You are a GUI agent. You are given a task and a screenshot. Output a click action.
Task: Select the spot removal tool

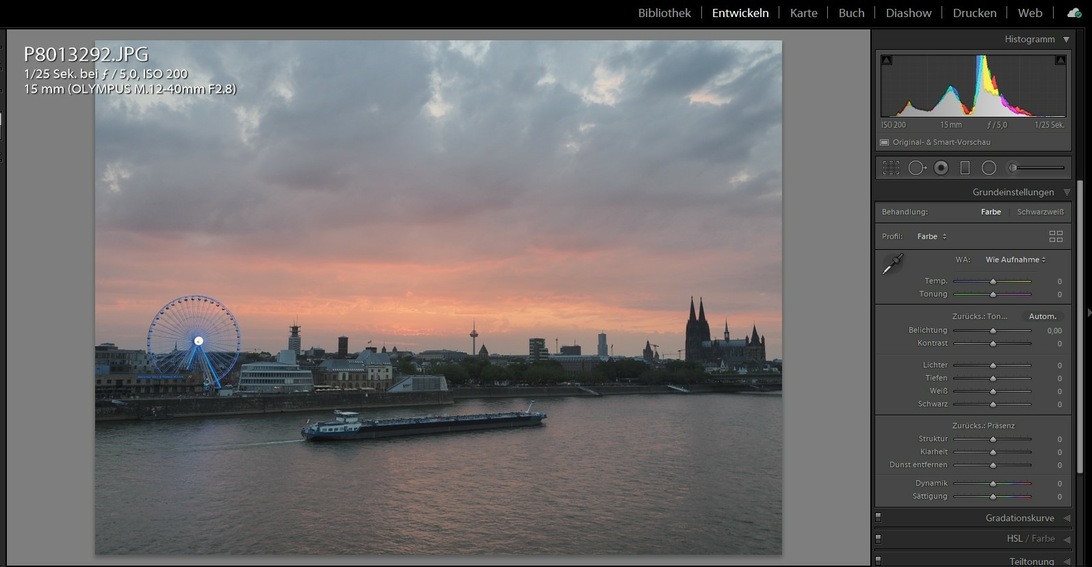[x=916, y=168]
